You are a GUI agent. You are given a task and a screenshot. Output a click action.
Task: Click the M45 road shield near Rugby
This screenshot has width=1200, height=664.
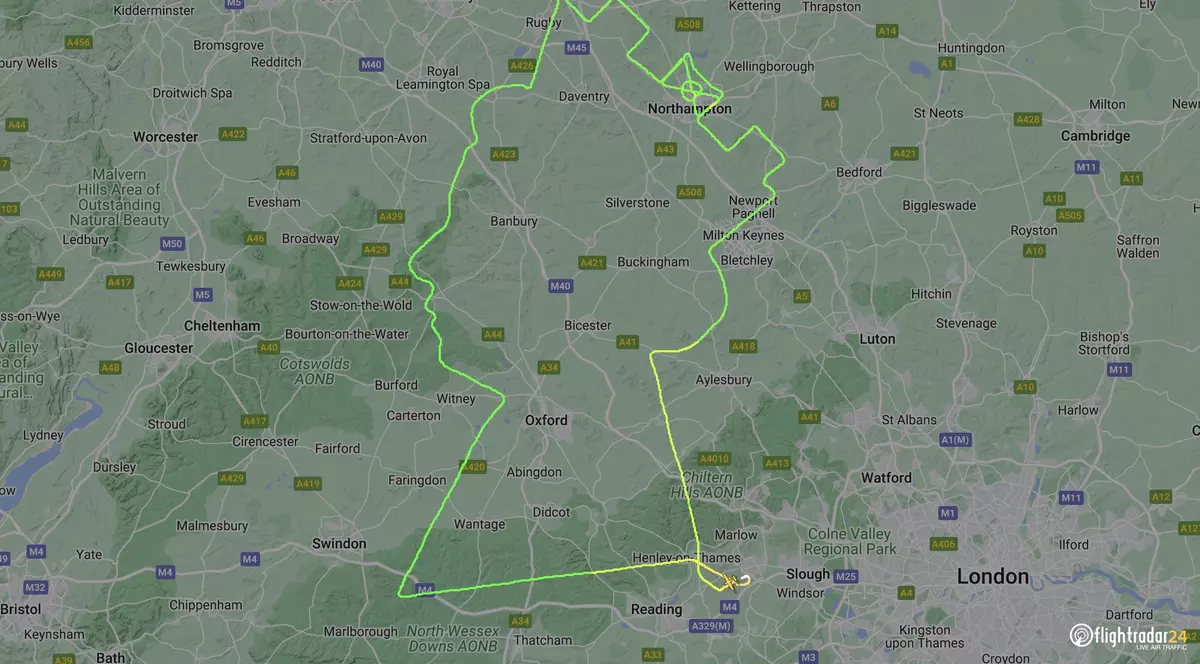576,47
